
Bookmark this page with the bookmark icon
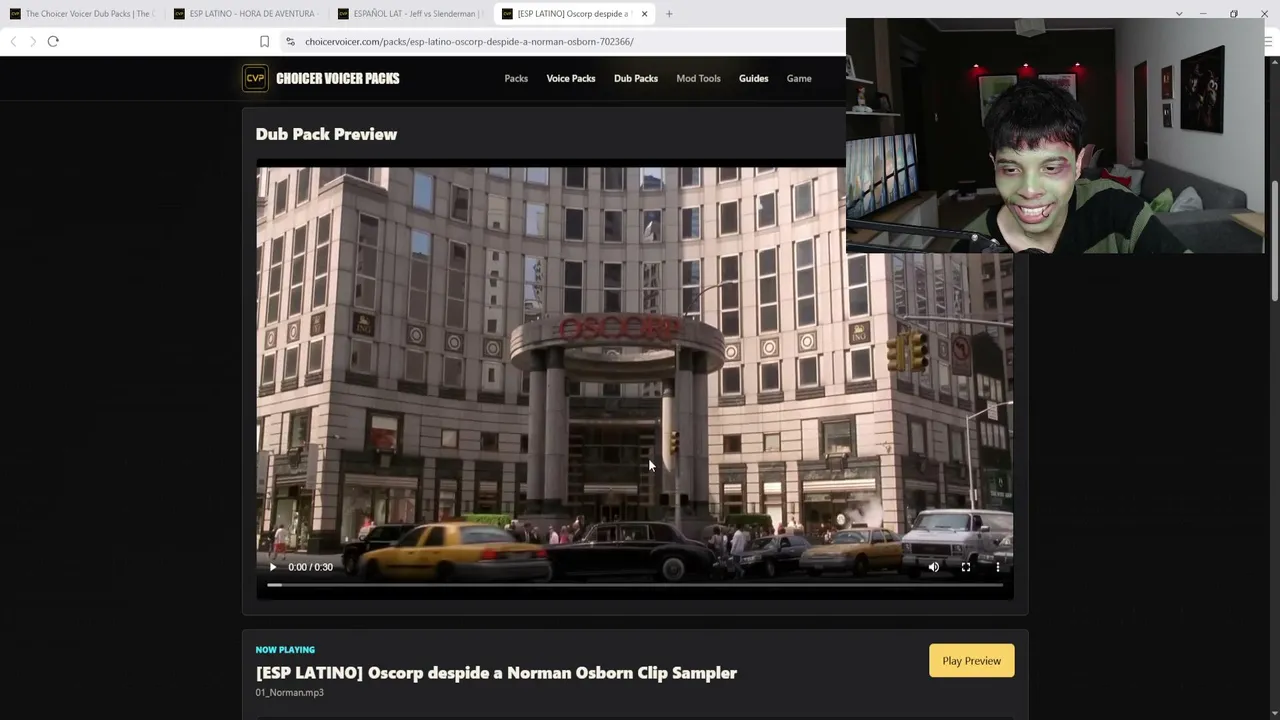[264, 41]
